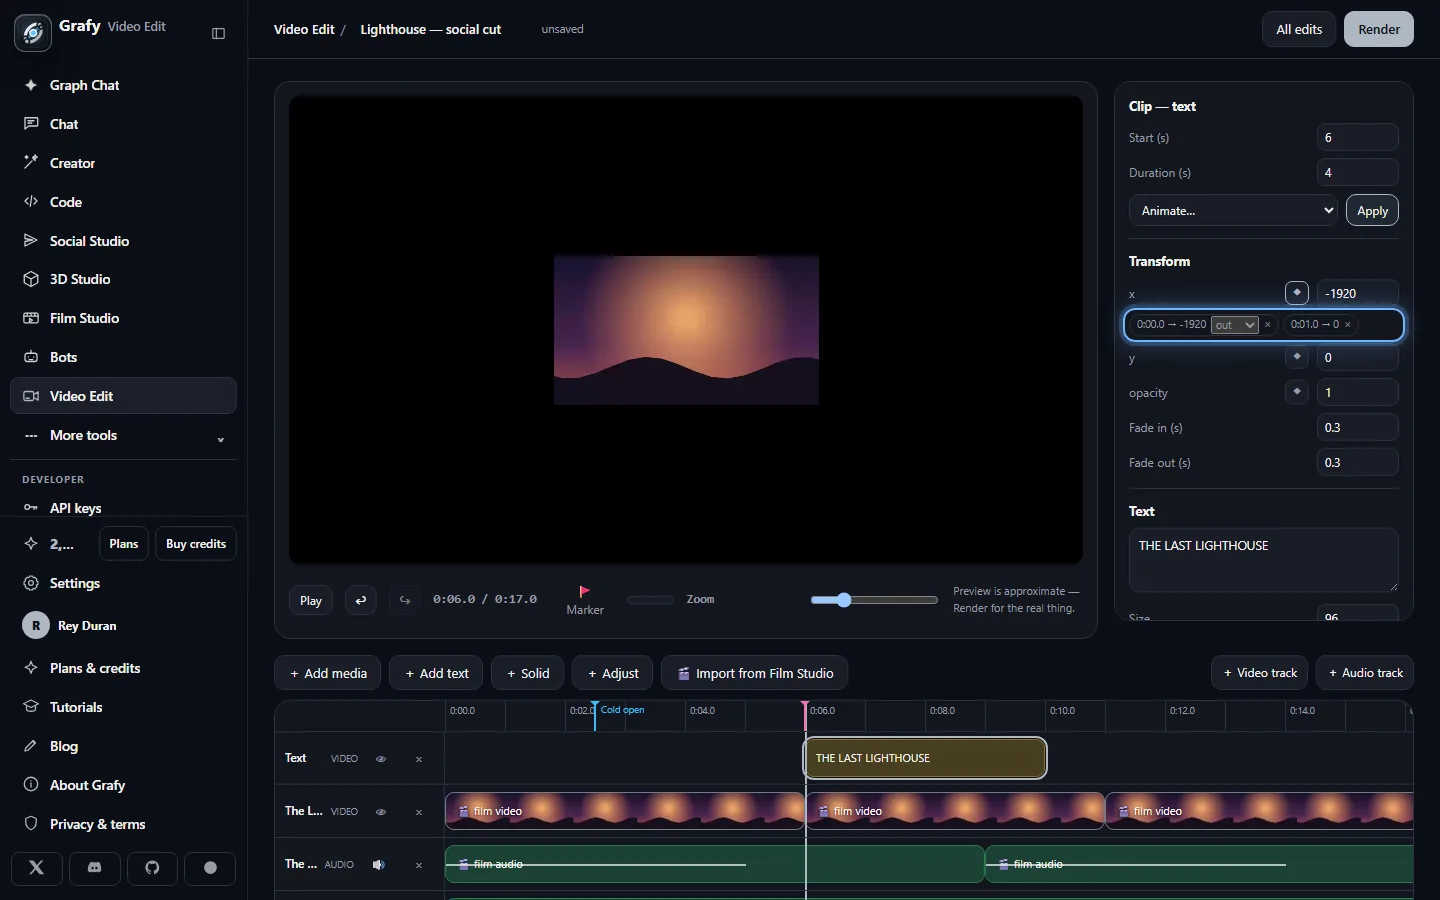Click the round dot icon beside GitHub
The width and height of the screenshot is (1440, 900).
[x=210, y=868]
